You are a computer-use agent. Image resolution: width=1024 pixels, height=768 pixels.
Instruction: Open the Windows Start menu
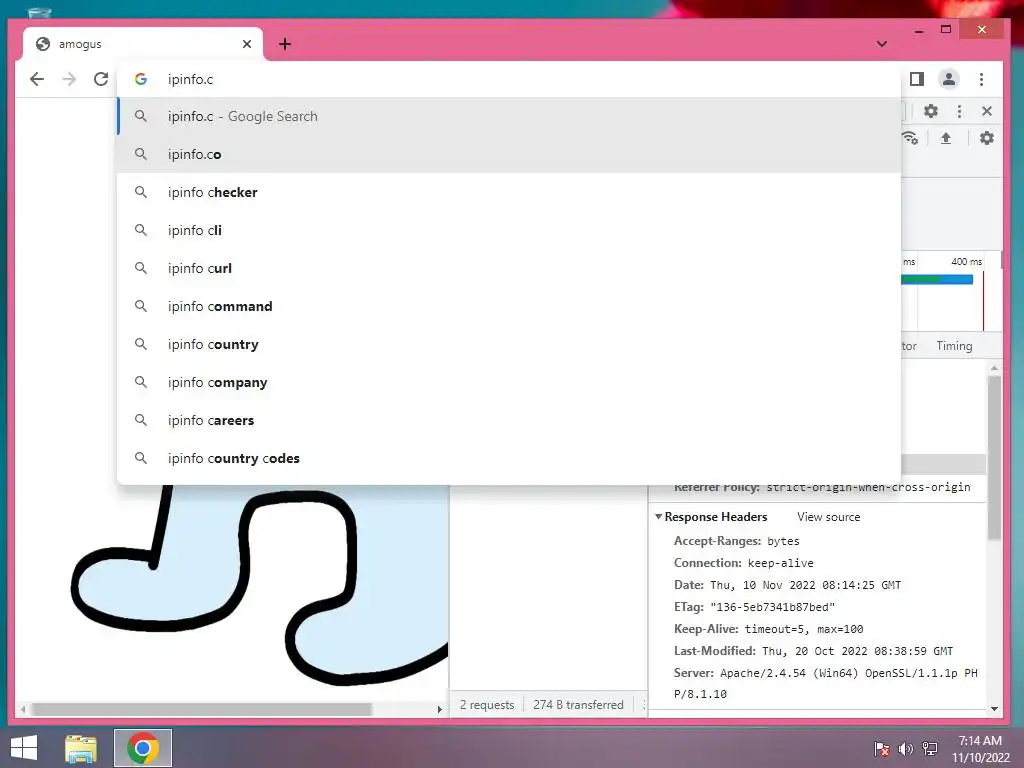coord(24,748)
